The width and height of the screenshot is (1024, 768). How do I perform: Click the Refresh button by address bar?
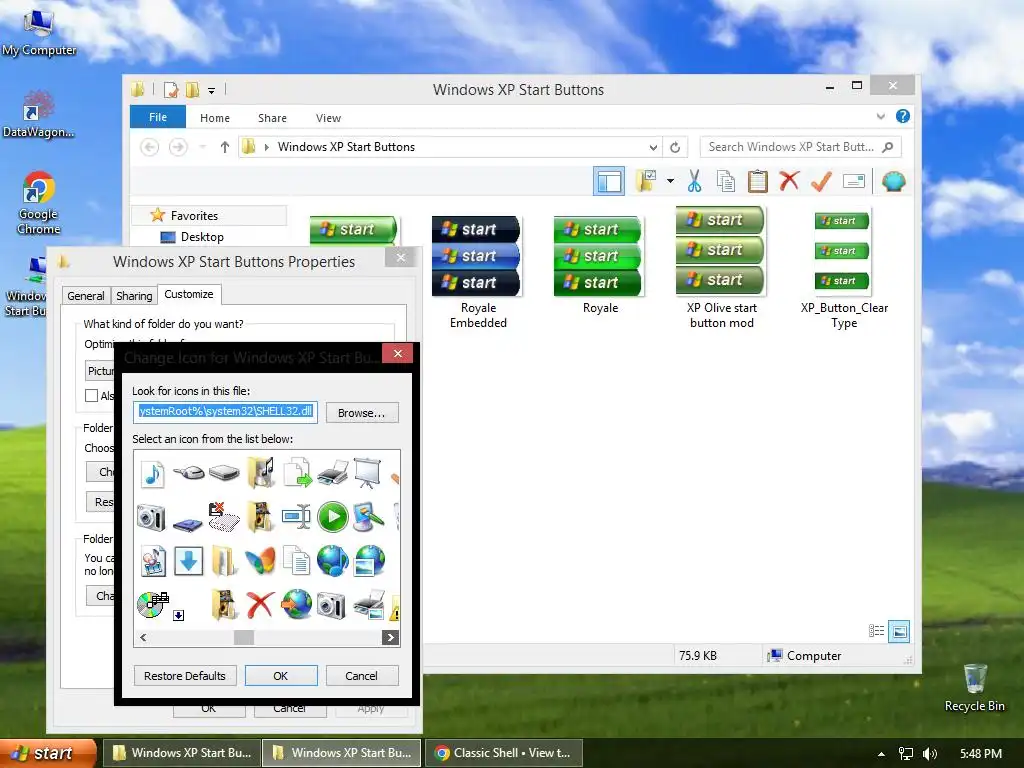pyautogui.click(x=675, y=147)
